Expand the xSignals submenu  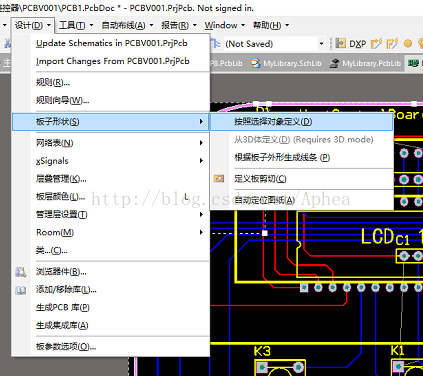click(x=111, y=161)
